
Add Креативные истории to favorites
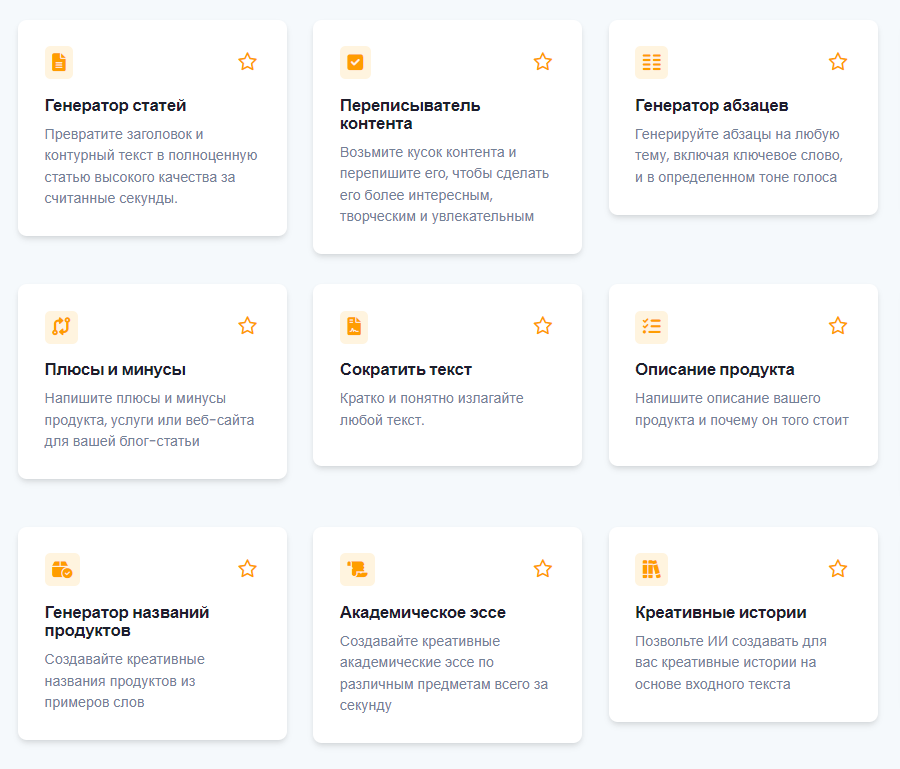[x=838, y=569]
